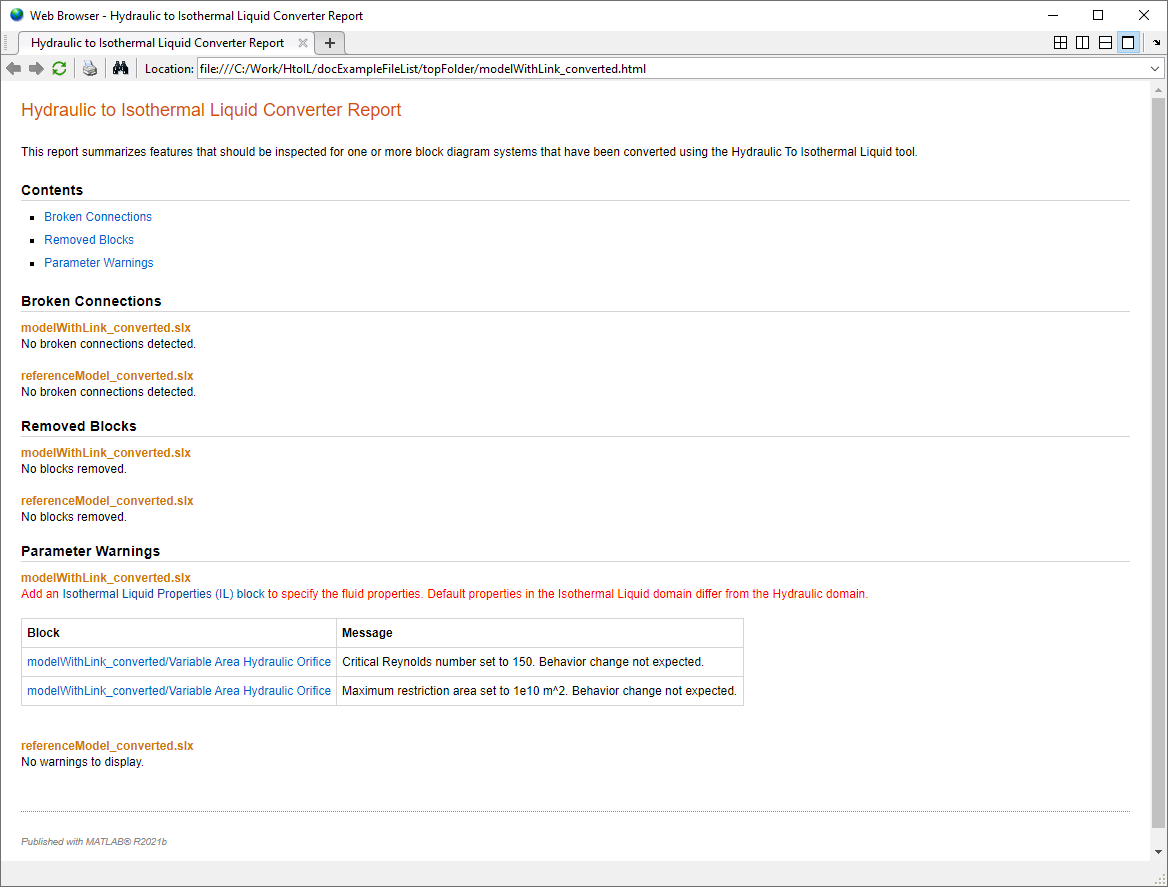1168x887 pixels.
Task: Jump to the Broken Connections contents link
Action: pos(98,217)
